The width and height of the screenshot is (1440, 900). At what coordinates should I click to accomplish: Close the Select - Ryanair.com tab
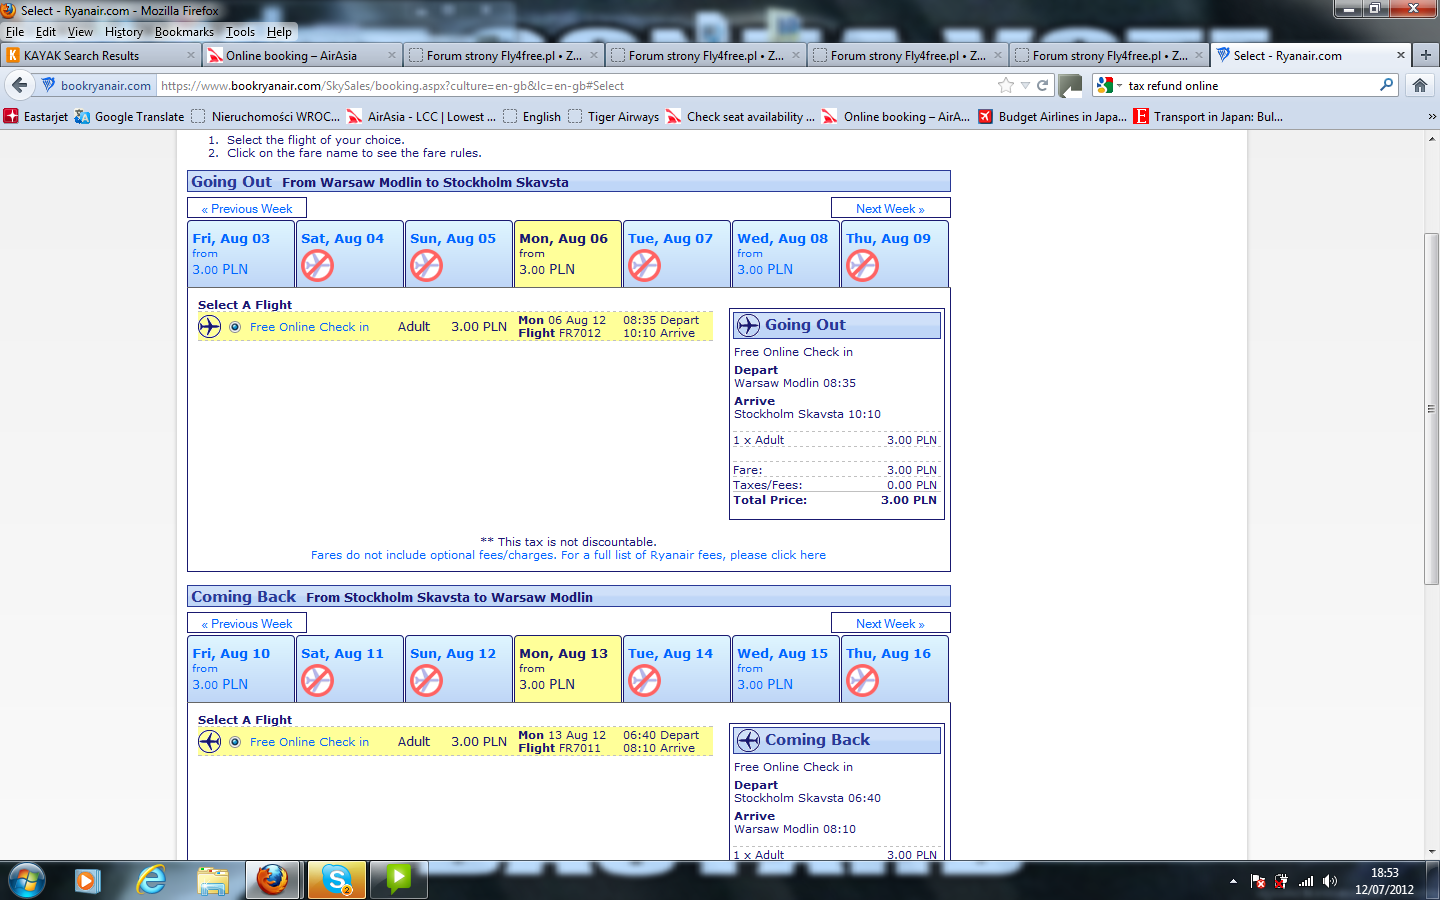tap(1400, 55)
